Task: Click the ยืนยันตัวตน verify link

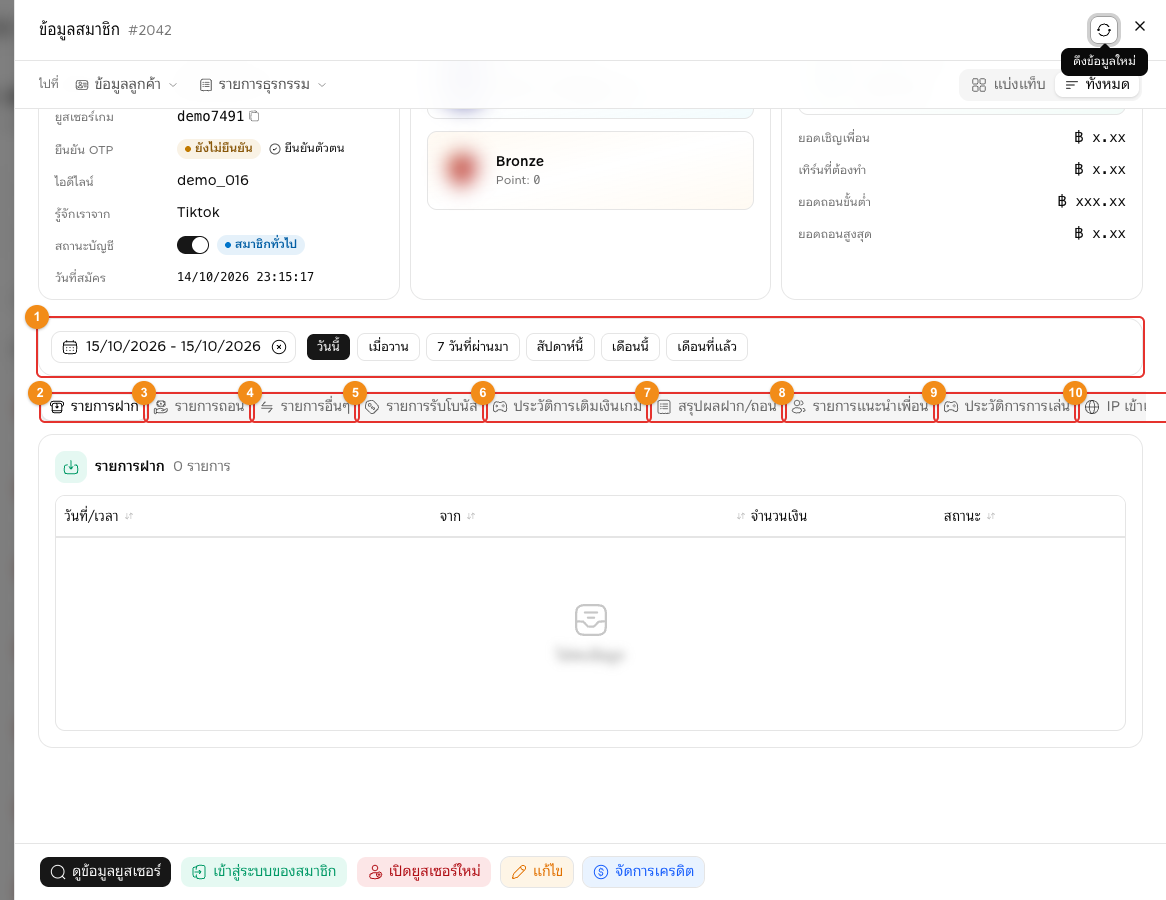Action: coord(306,149)
